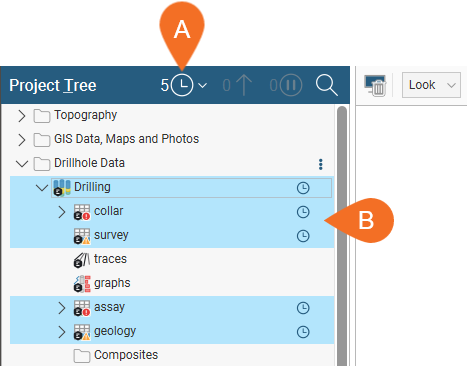Screen dimensions: 467x366
Task: Open the search magnifier in Project Tree
Action: pyautogui.click(x=327, y=85)
